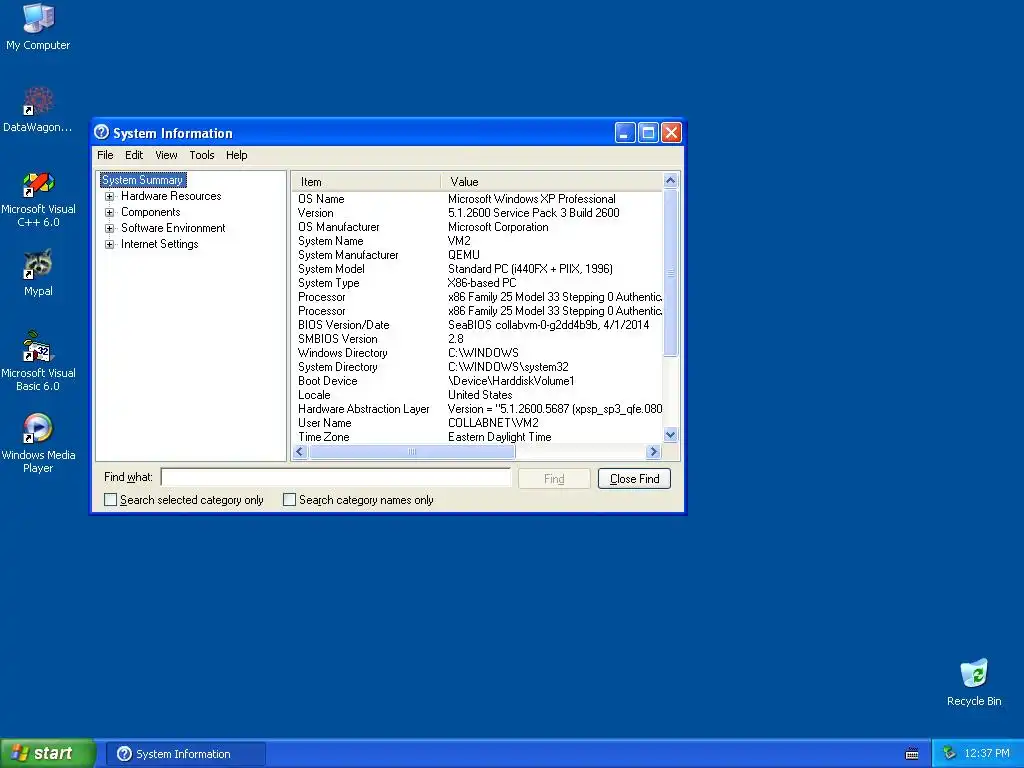Screen dimensions: 1024x768
Task: Click the value QEMU
Action: coord(464,255)
